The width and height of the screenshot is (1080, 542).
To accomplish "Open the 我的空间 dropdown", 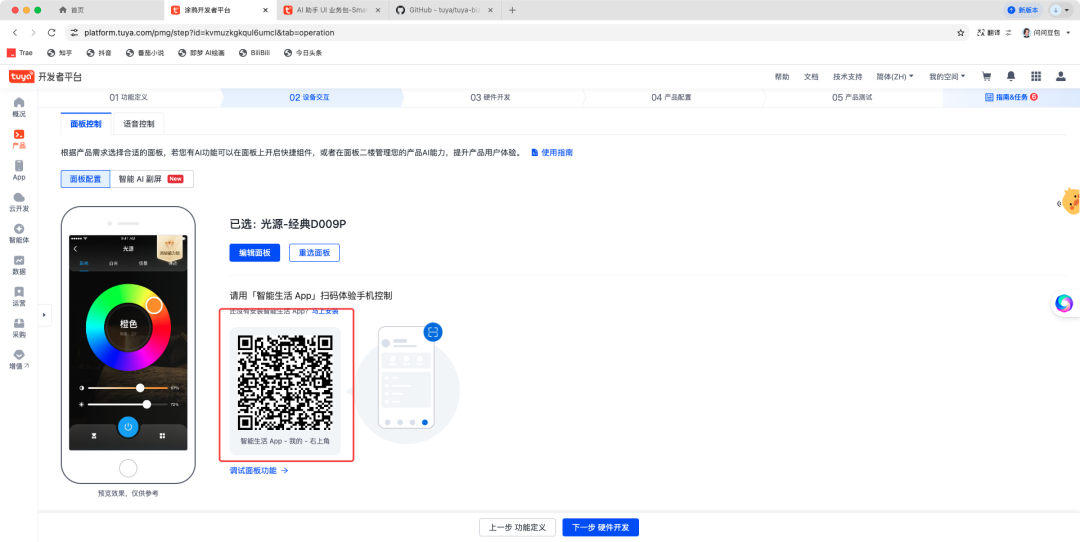I will [947, 76].
